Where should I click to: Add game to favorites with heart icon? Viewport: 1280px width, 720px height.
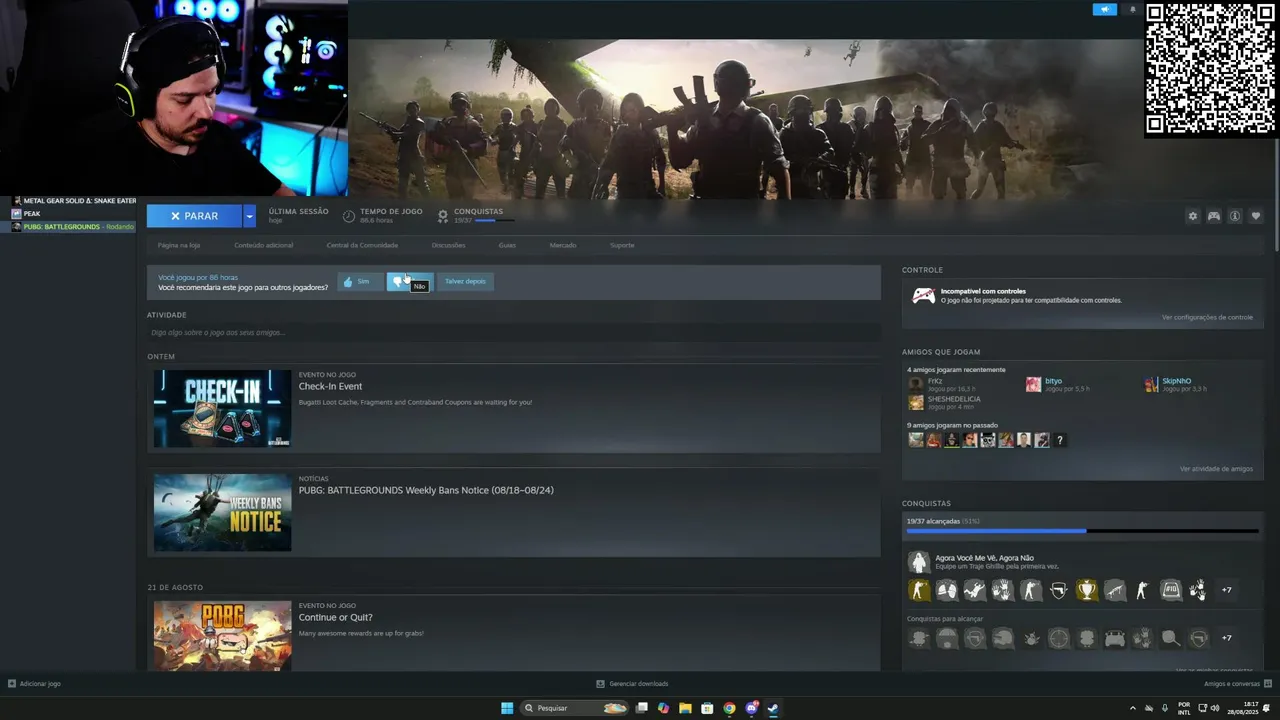(x=1256, y=216)
